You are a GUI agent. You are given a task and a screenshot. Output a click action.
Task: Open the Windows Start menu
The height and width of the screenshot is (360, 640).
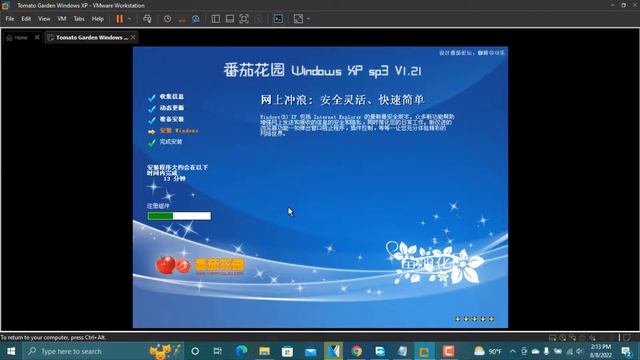pos(11,351)
